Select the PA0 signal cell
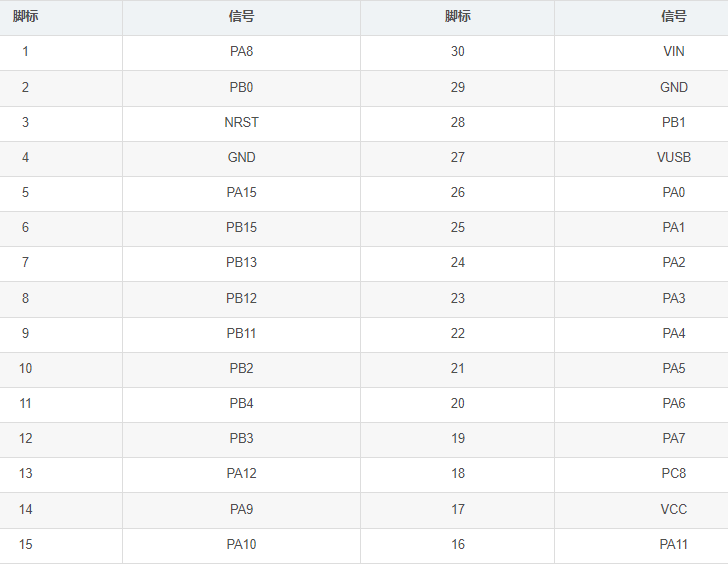Screen dimensions: 728x565 coord(673,192)
